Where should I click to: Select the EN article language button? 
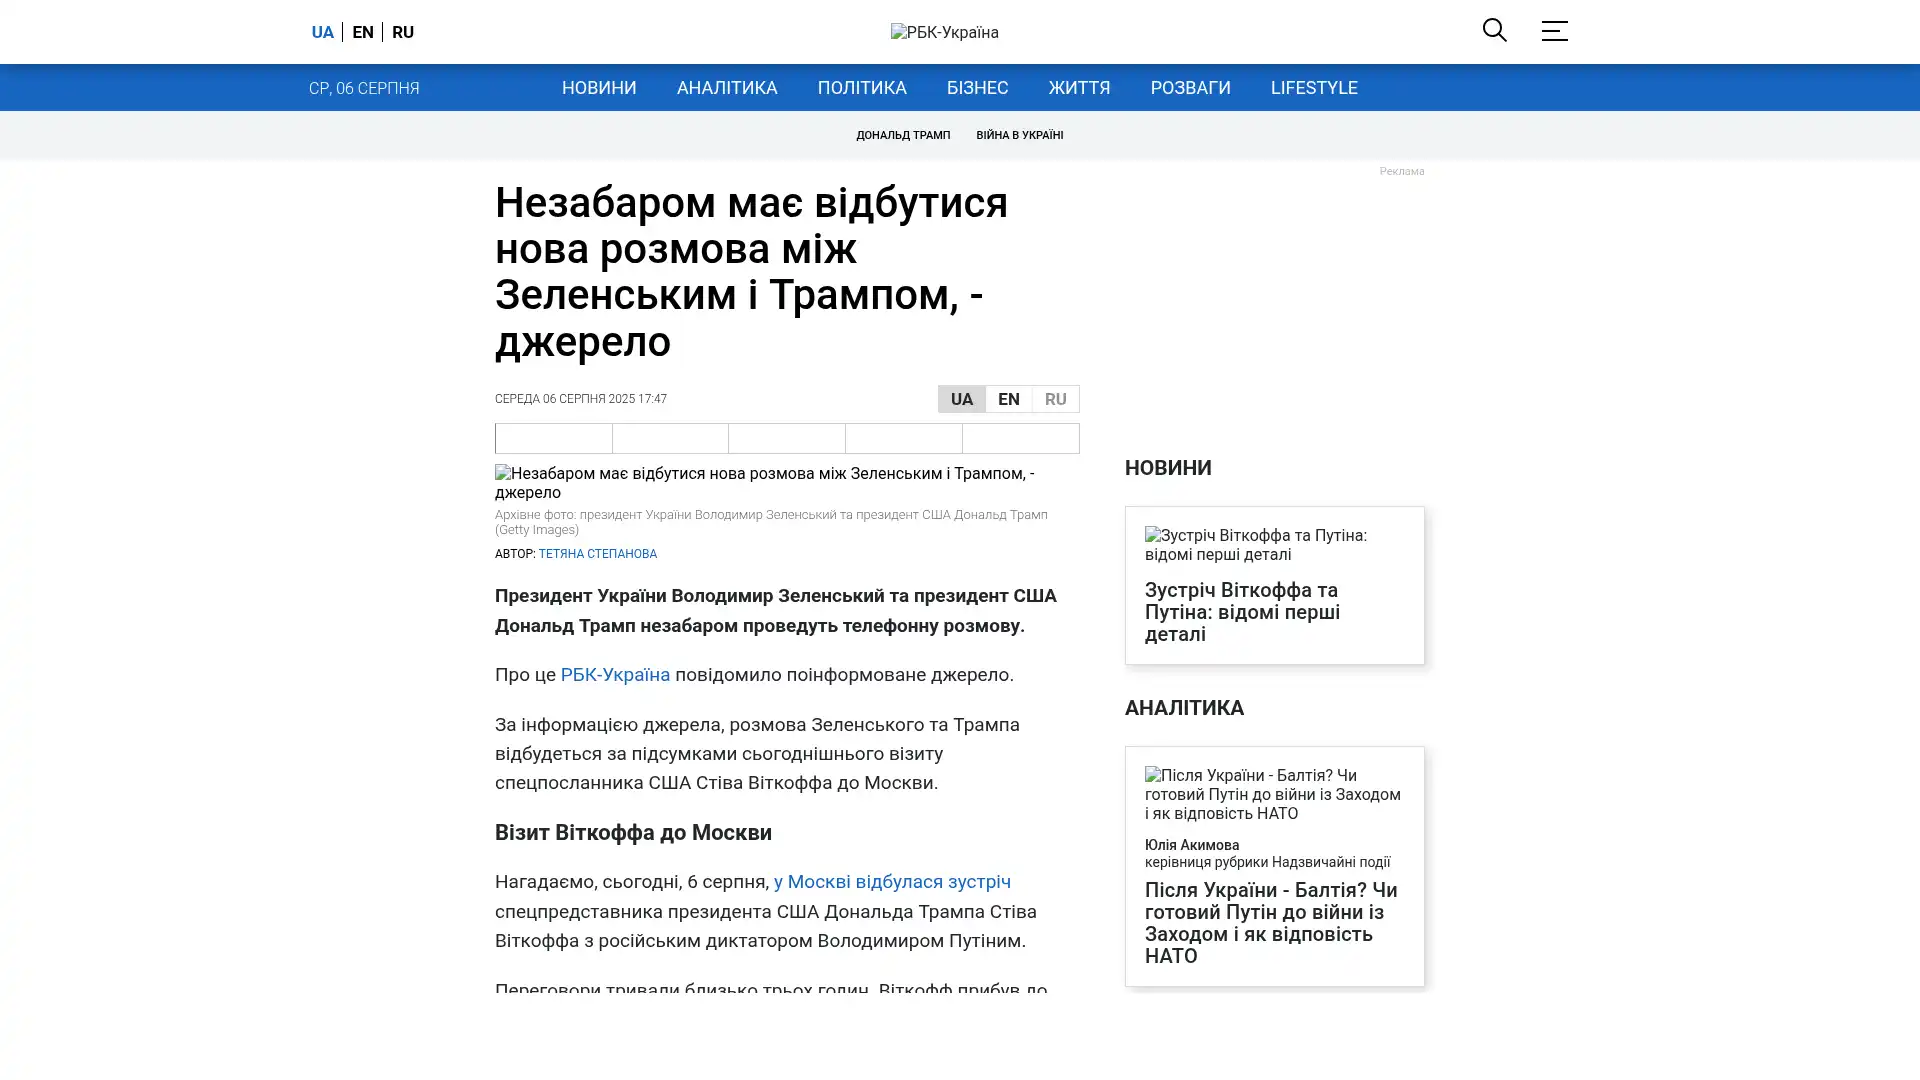[x=1008, y=399]
